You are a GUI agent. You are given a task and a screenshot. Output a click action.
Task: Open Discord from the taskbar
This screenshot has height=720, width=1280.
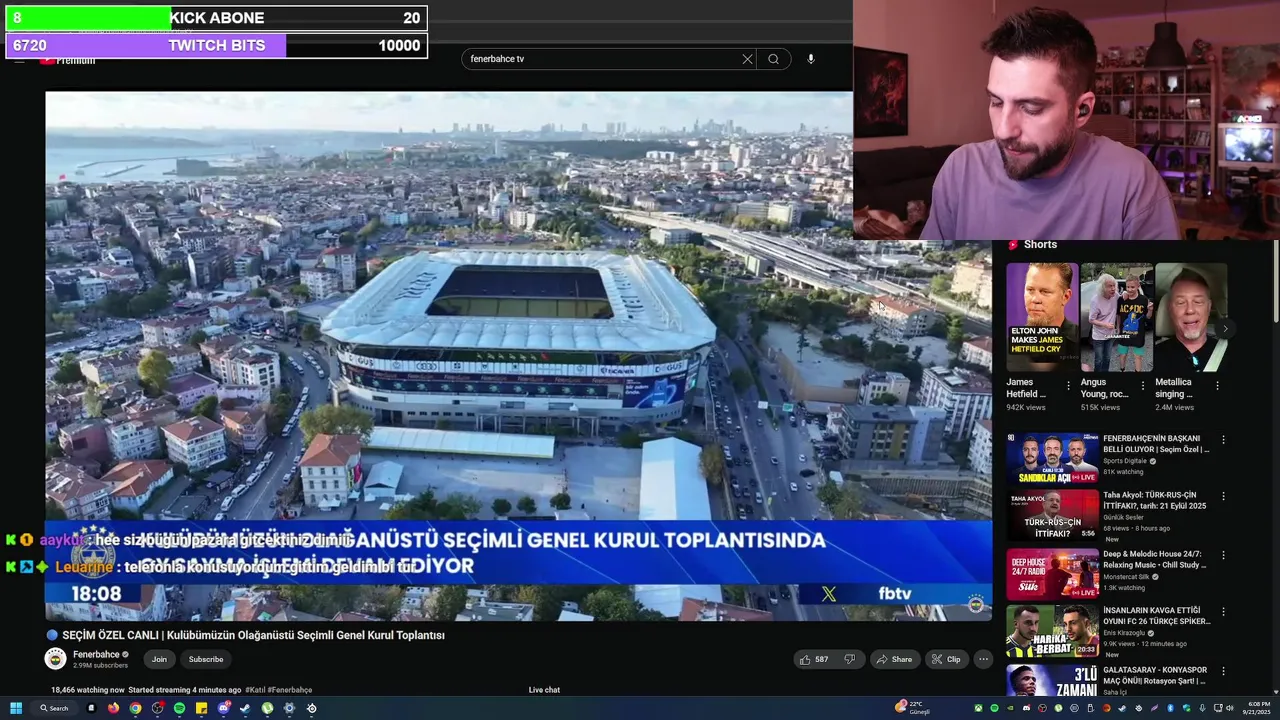coord(223,708)
